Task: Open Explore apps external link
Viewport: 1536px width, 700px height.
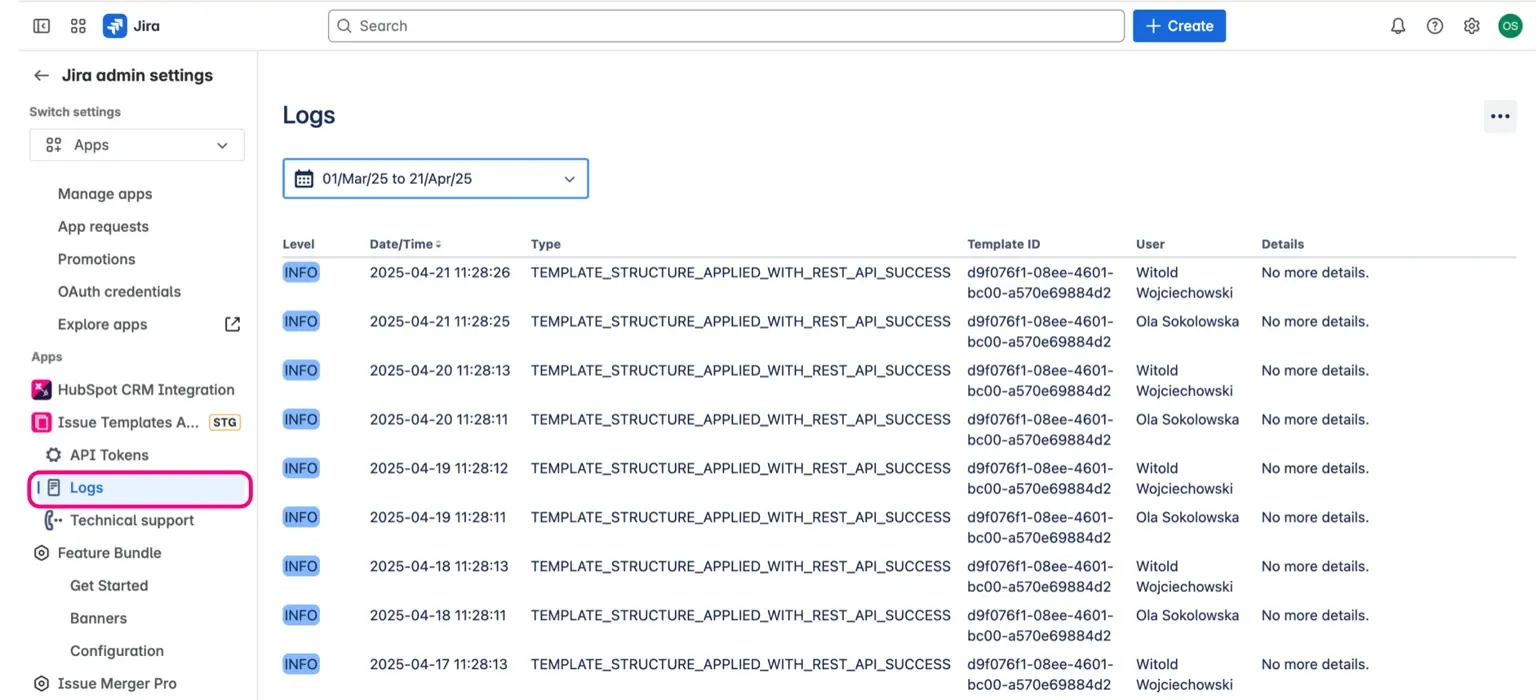Action: pyautogui.click(x=102, y=324)
